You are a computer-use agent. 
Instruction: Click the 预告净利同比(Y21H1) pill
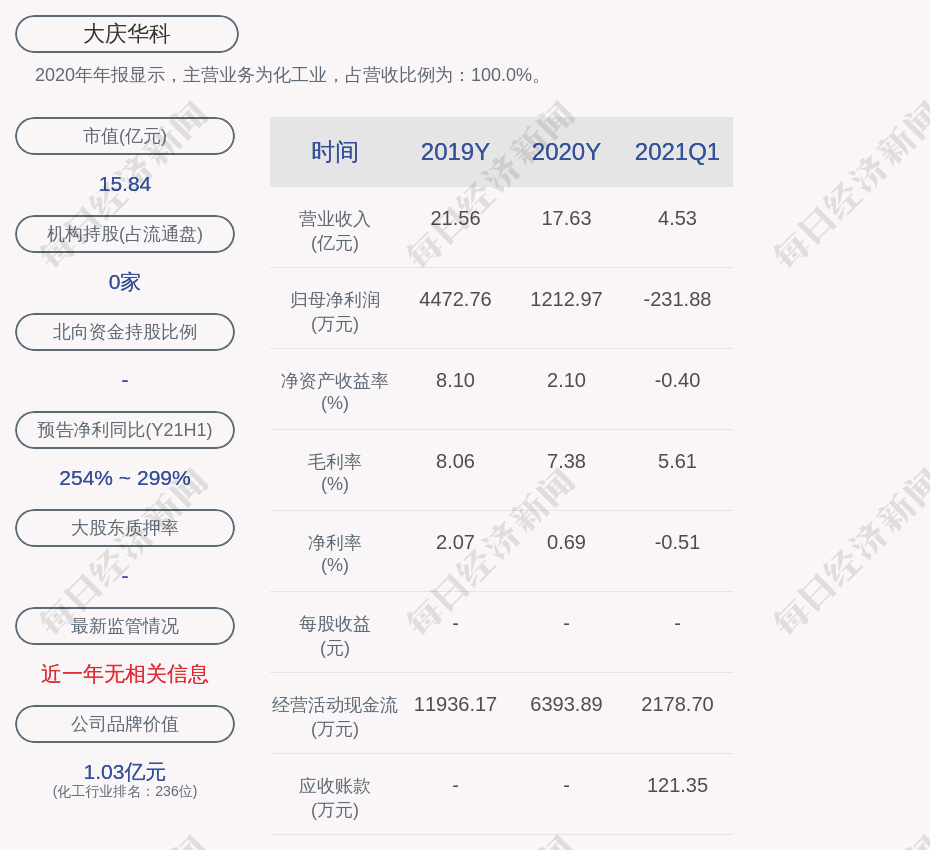[125, 430]
